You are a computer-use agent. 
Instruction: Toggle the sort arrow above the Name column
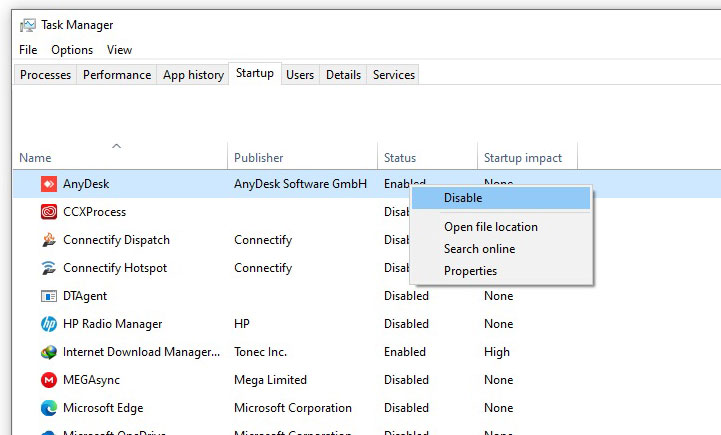tap(117, 146)
